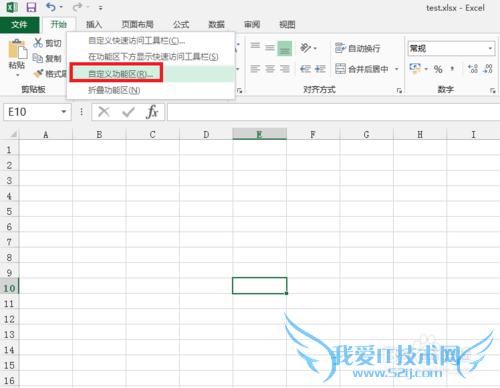Apply percent style format

click(438, 69)
